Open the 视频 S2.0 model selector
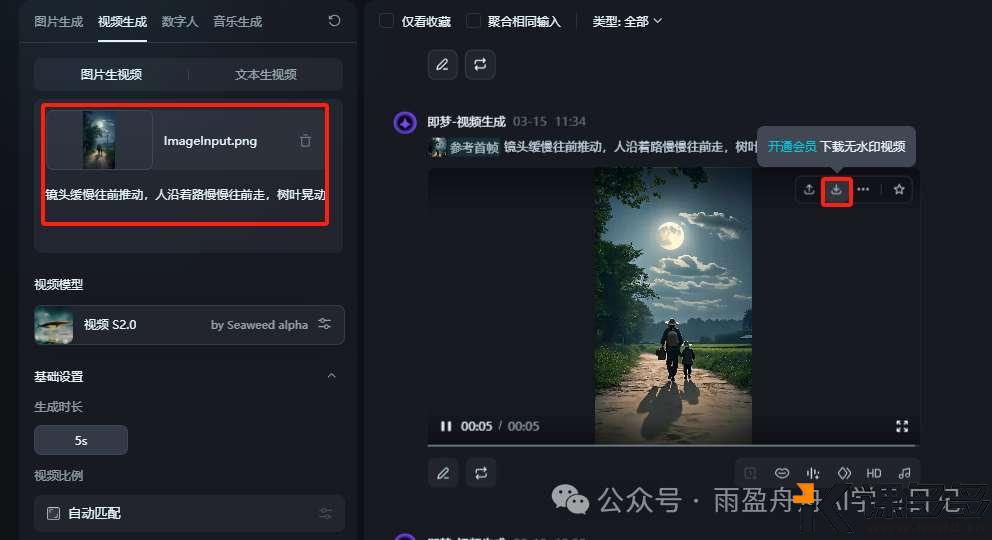 pyautogui.click(x=189, y=324)
